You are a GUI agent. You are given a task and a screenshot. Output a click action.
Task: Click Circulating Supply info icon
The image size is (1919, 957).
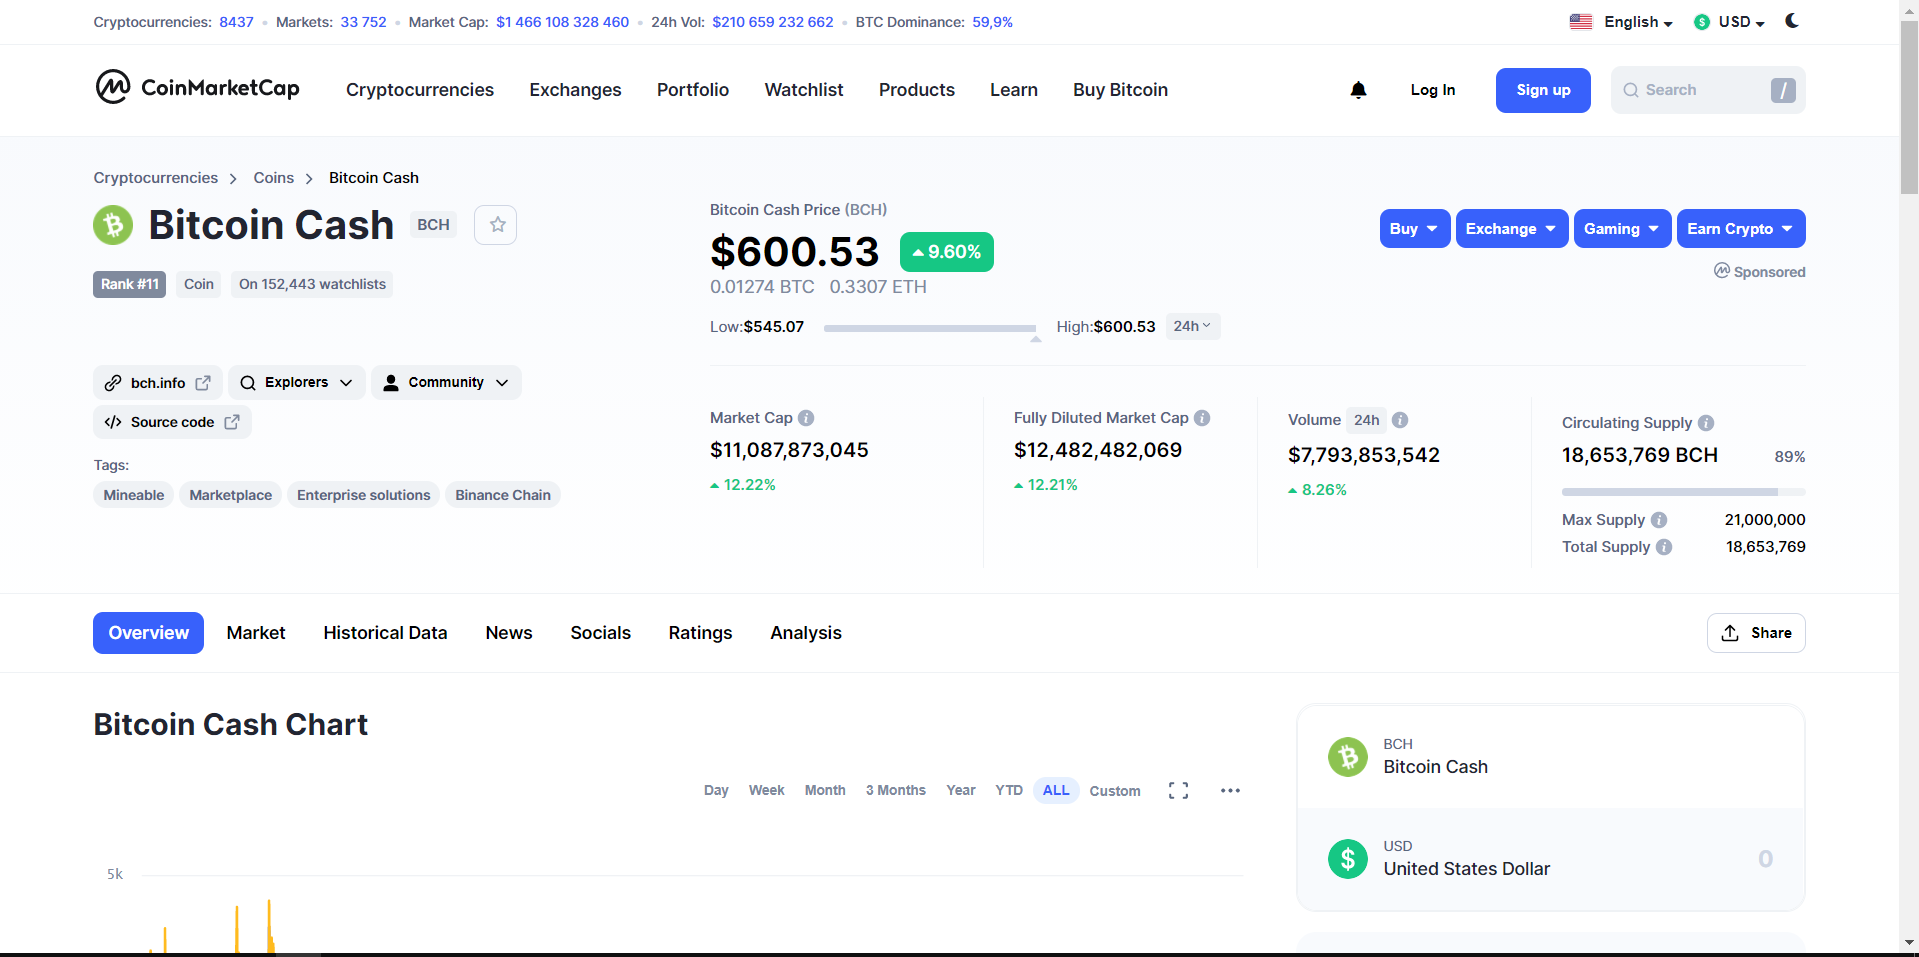click(x=1706, y=423)
